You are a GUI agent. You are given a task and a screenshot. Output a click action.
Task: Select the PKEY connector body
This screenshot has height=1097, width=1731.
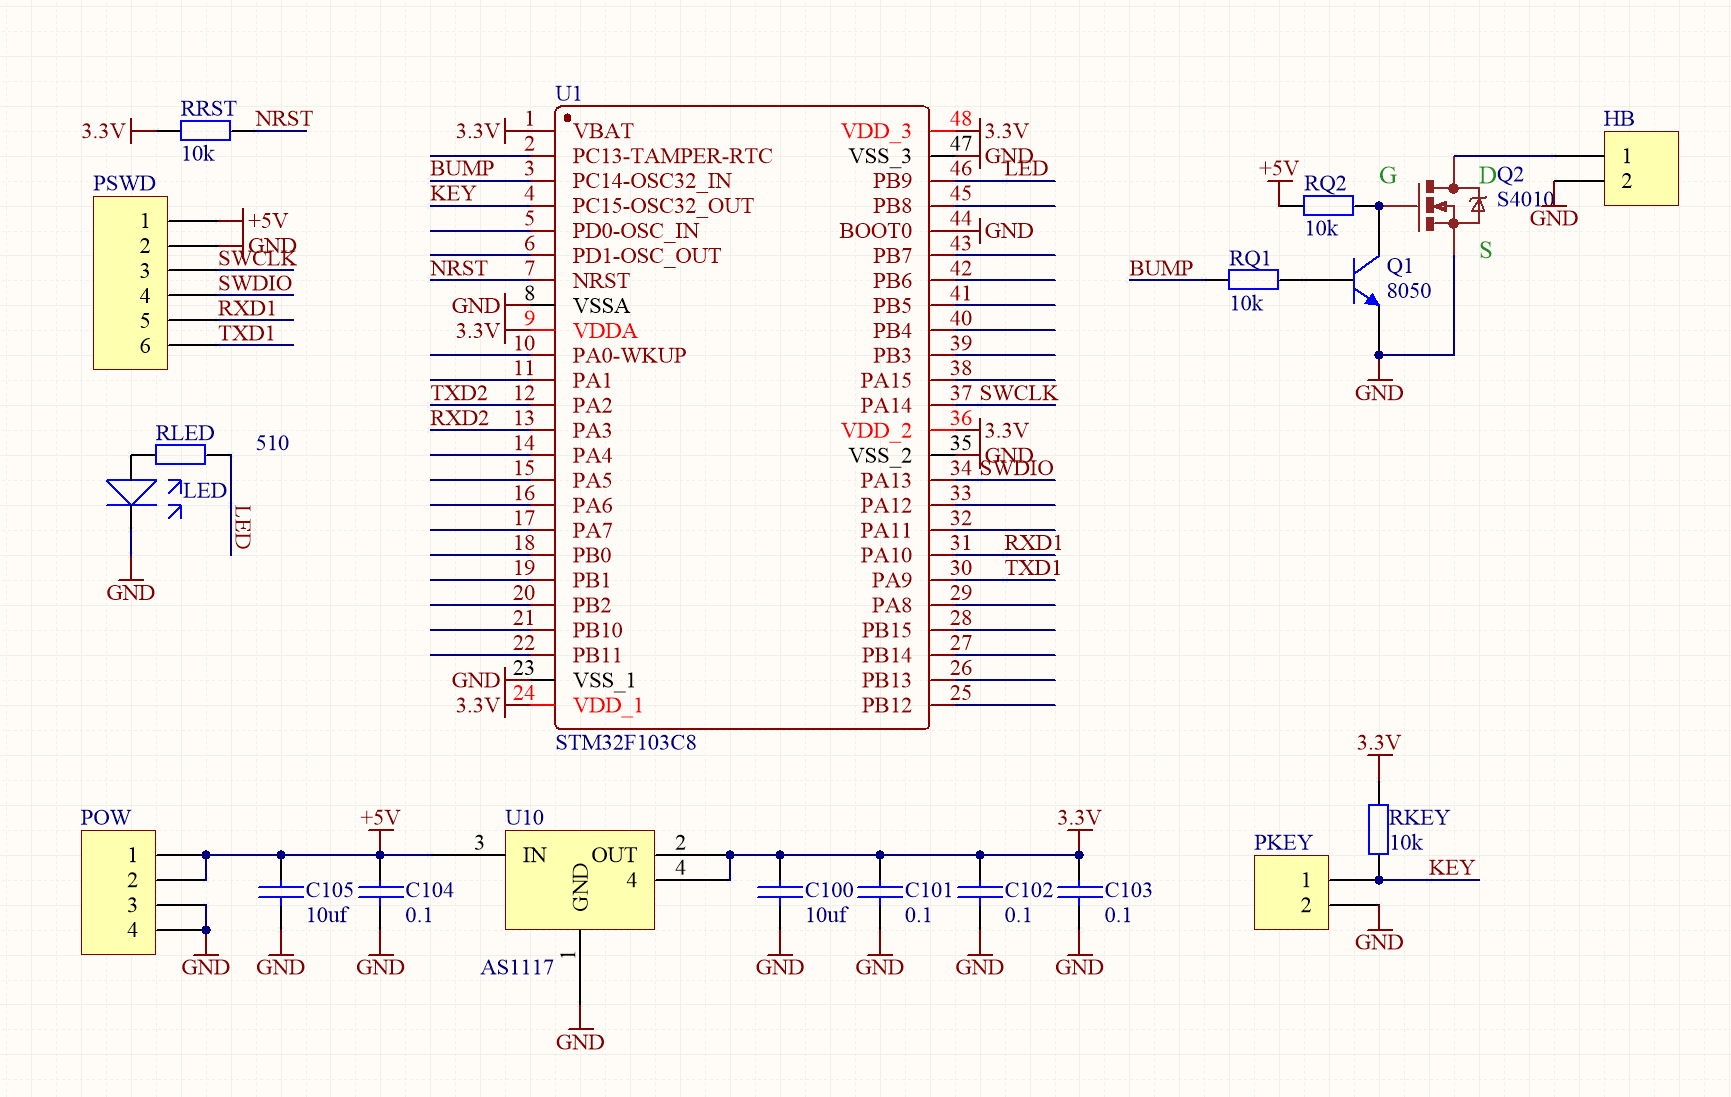(1291, 892)
